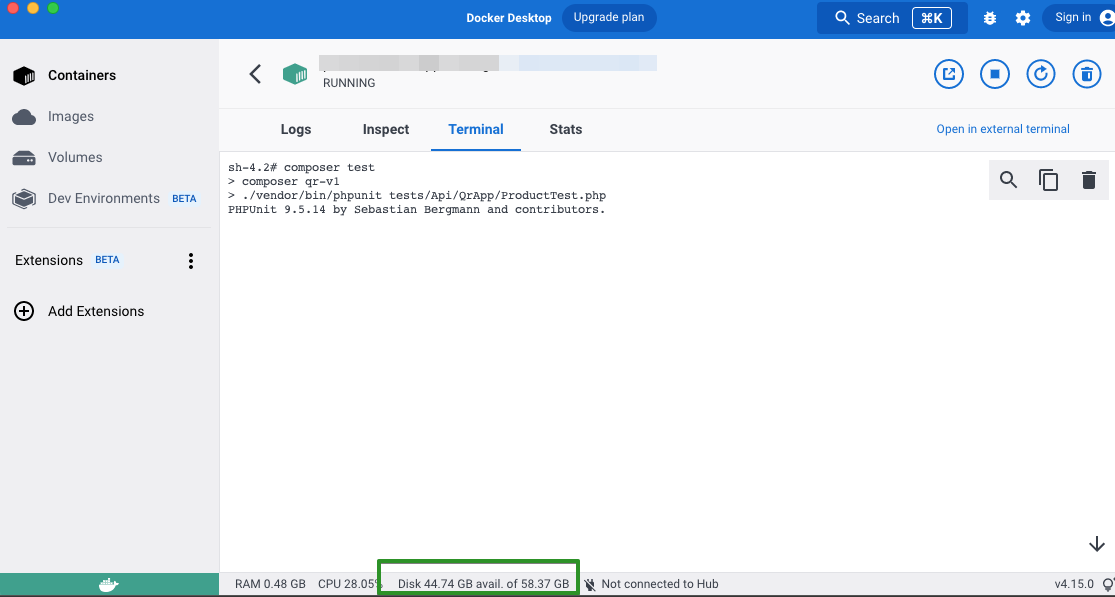The image size is (1115, 597).
Task: Copy terminal output to clipboard
Action: [1049, 180]
